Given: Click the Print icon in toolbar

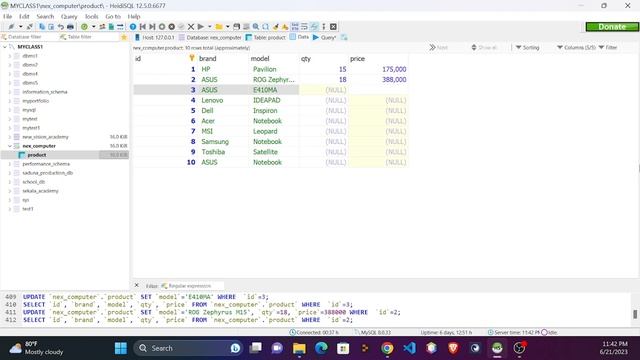Looking at the screenshot, I should coord(70,27).
